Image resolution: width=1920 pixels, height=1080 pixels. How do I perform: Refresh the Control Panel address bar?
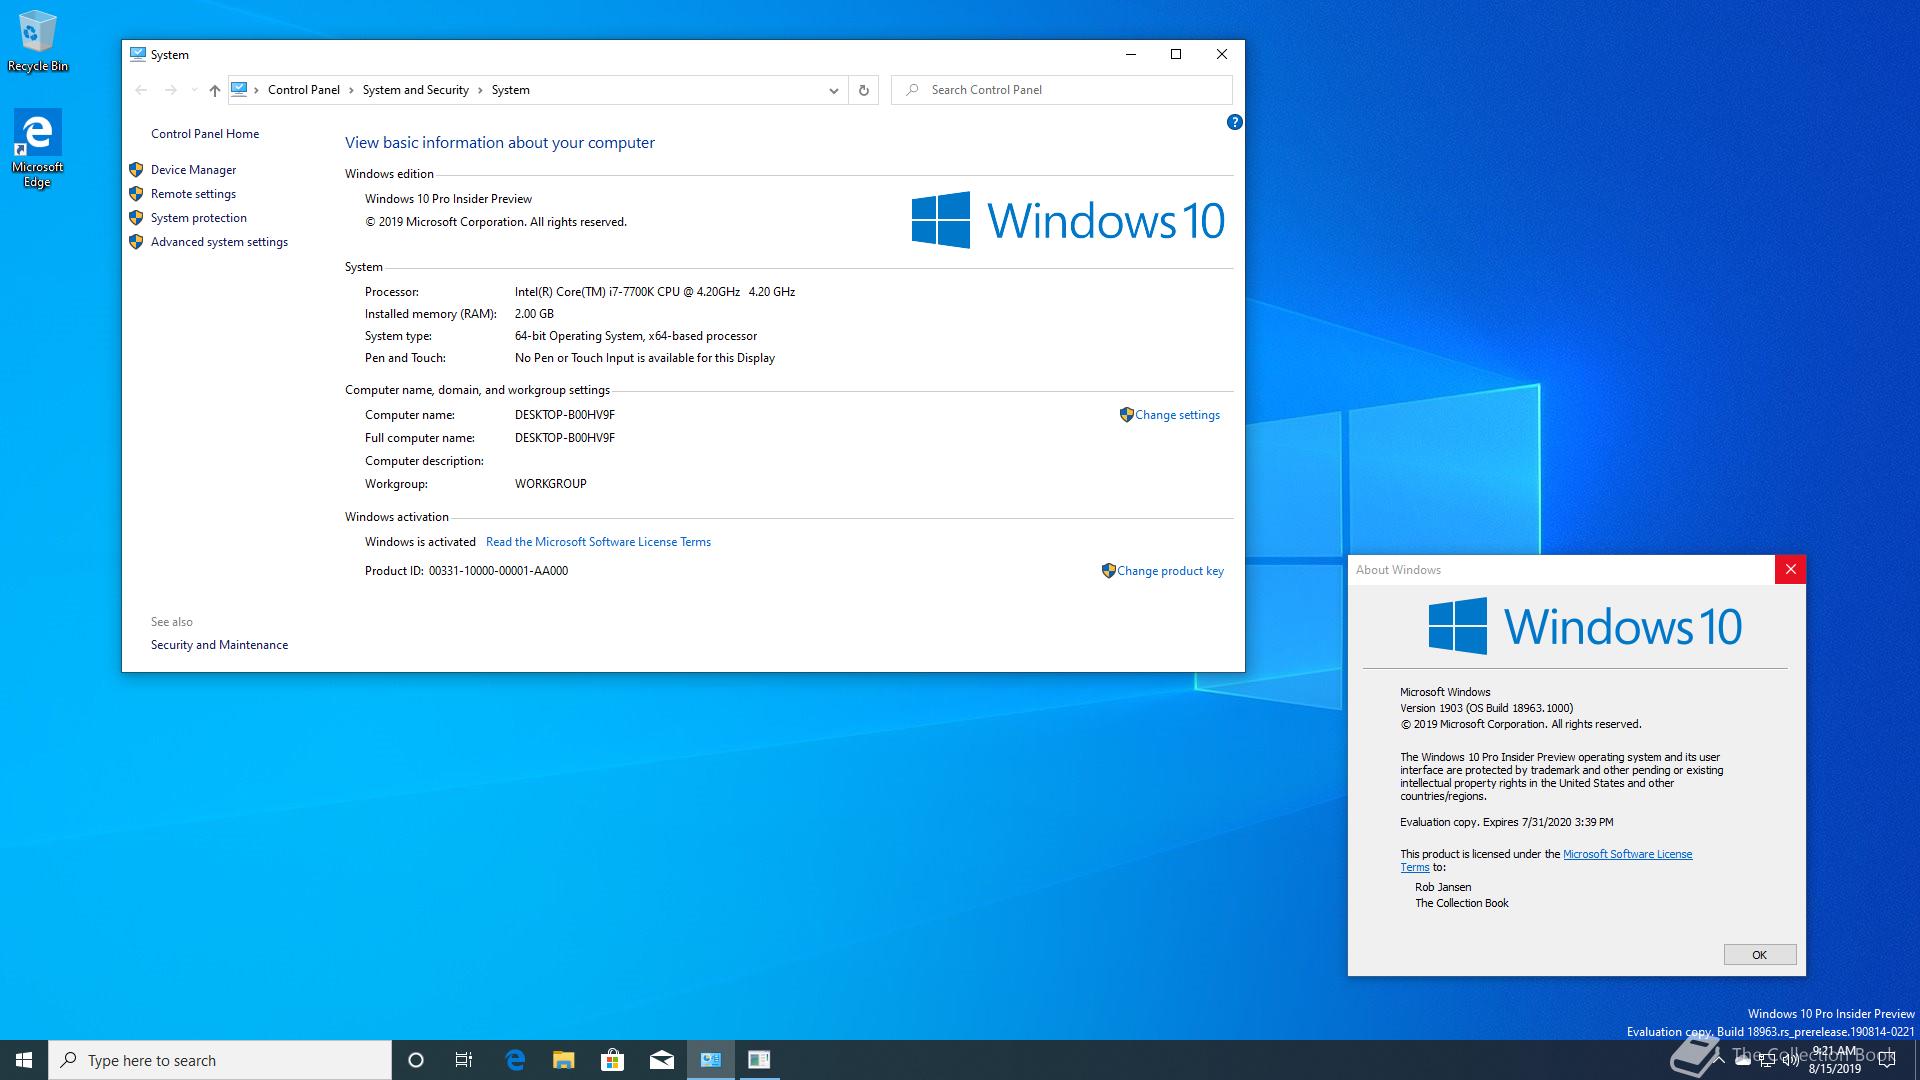click(x=864, y=90)
